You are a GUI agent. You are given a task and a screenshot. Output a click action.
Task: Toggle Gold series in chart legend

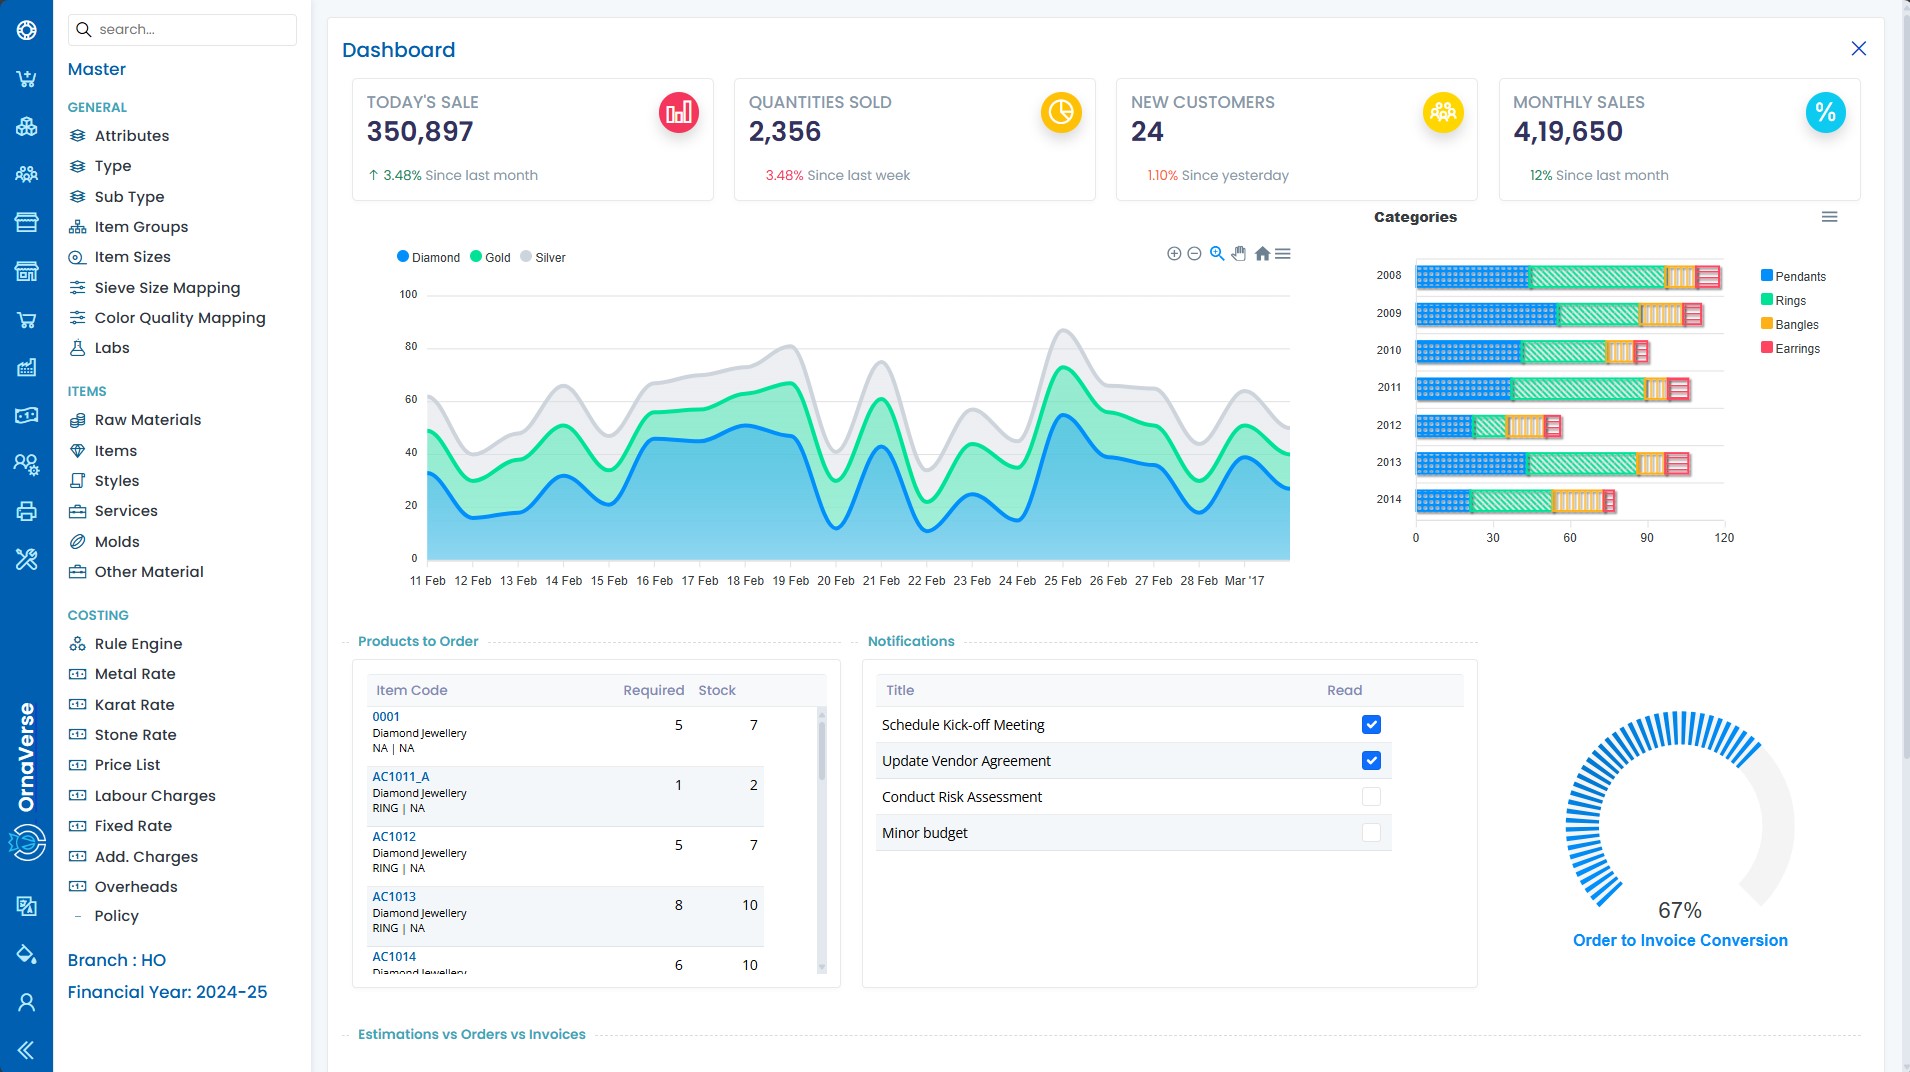pyautogui.click(x=490, y=257)
